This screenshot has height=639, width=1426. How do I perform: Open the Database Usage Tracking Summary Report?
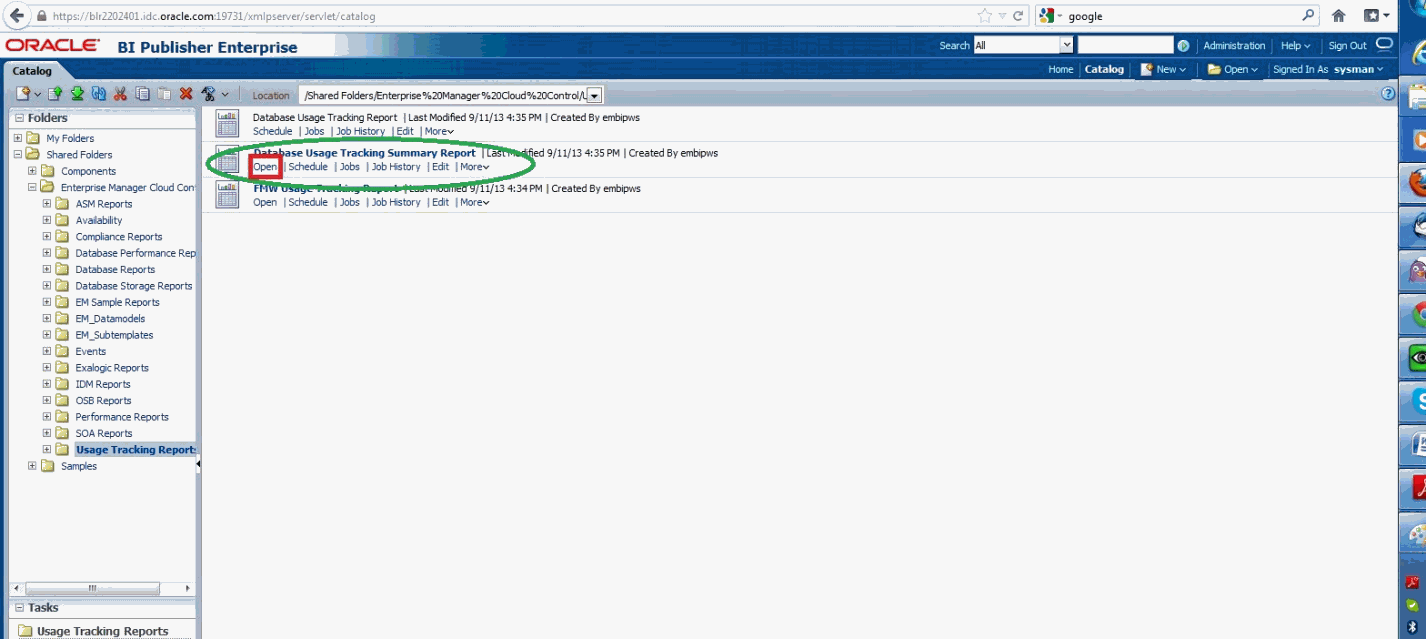click(x=265, y=167)
